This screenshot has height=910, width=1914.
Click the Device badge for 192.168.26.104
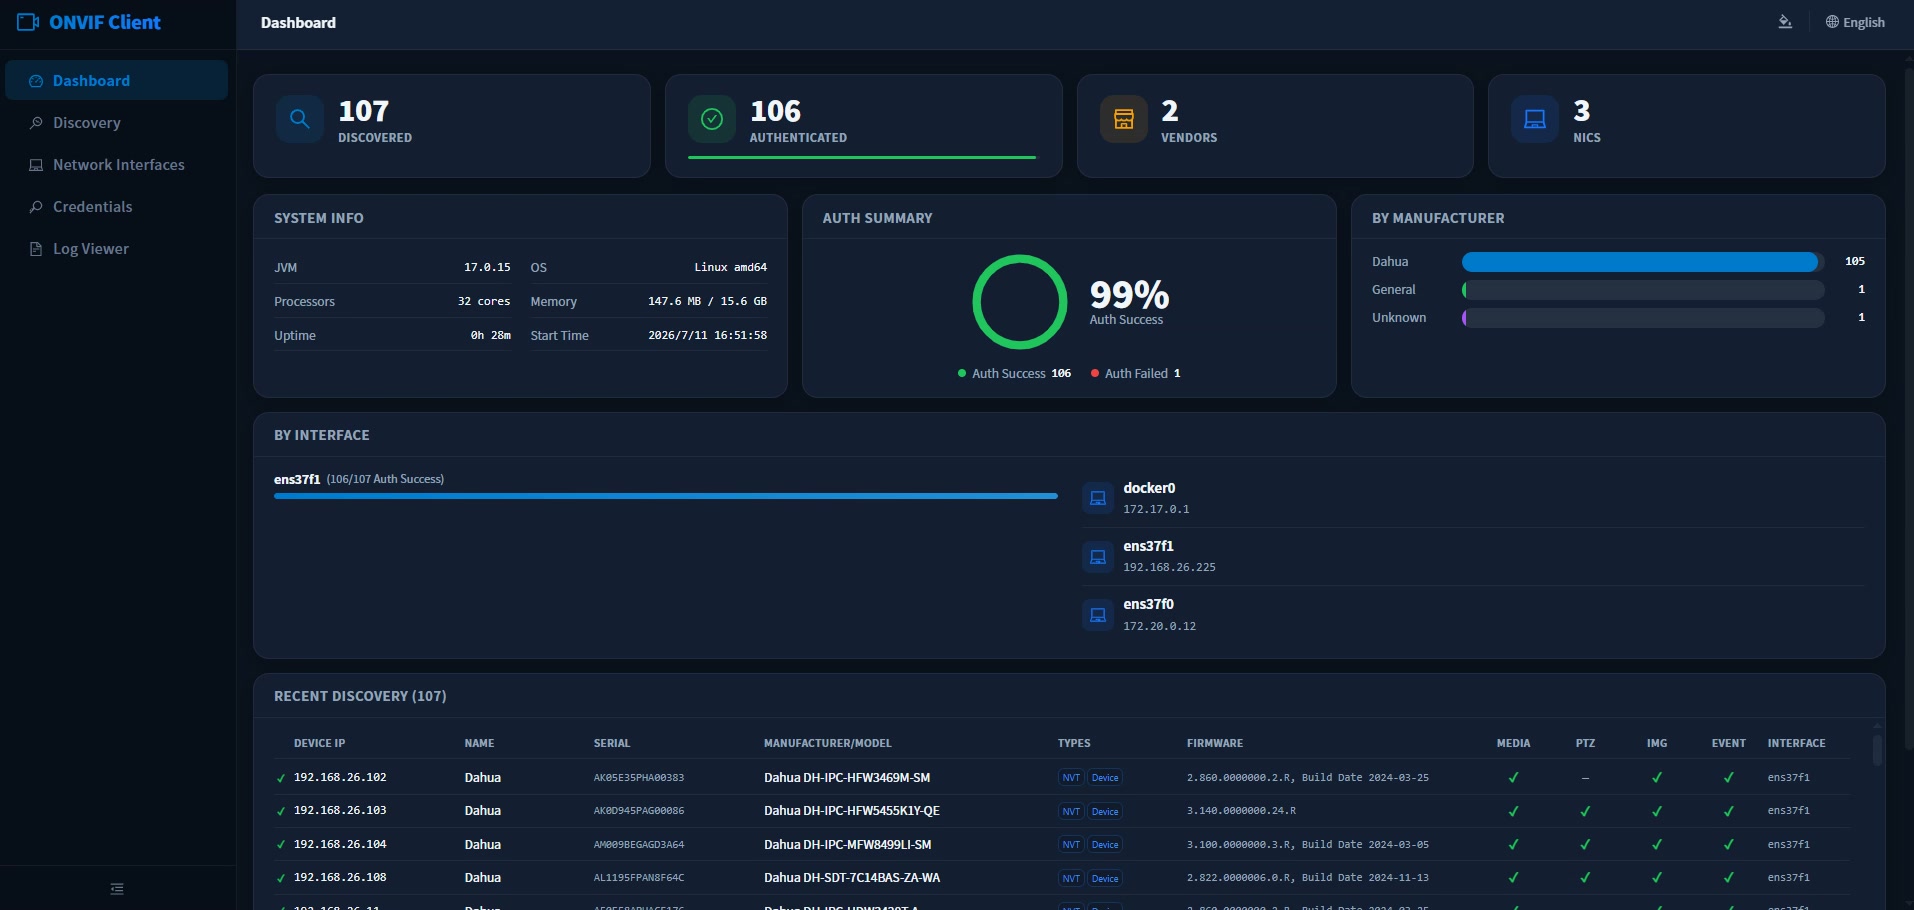tap(1105, 845)
